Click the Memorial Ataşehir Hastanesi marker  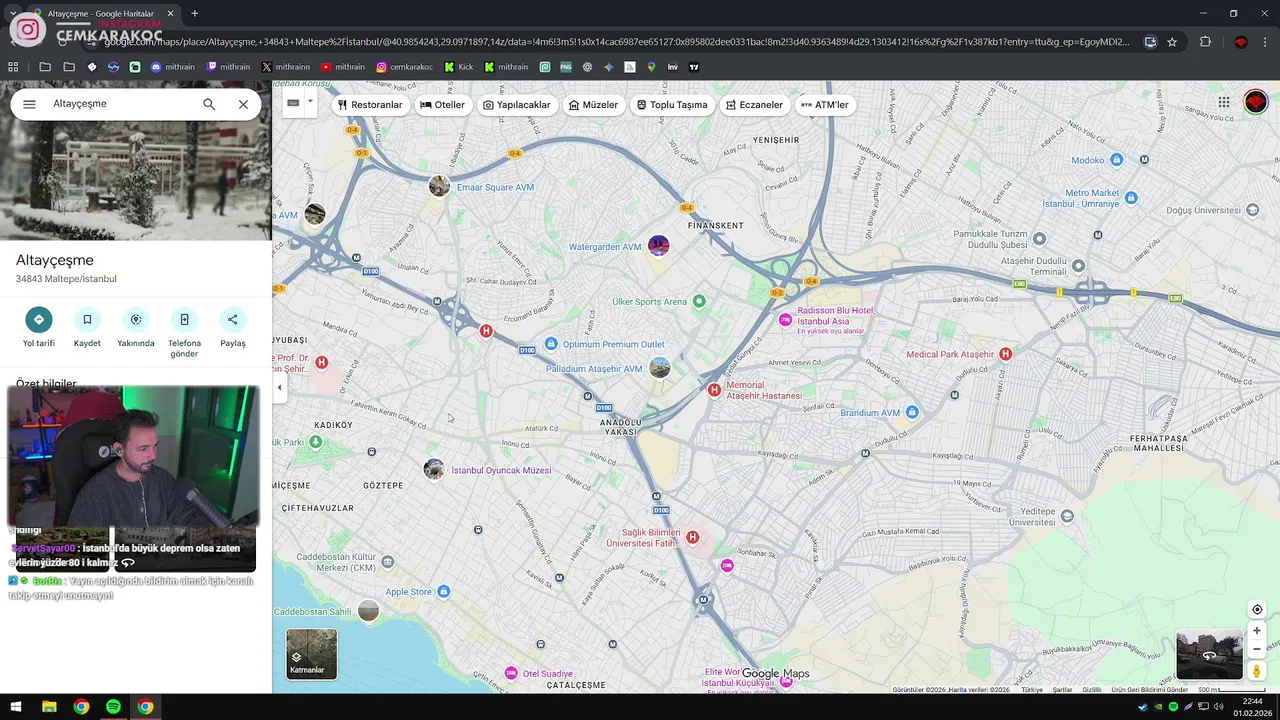714,390
